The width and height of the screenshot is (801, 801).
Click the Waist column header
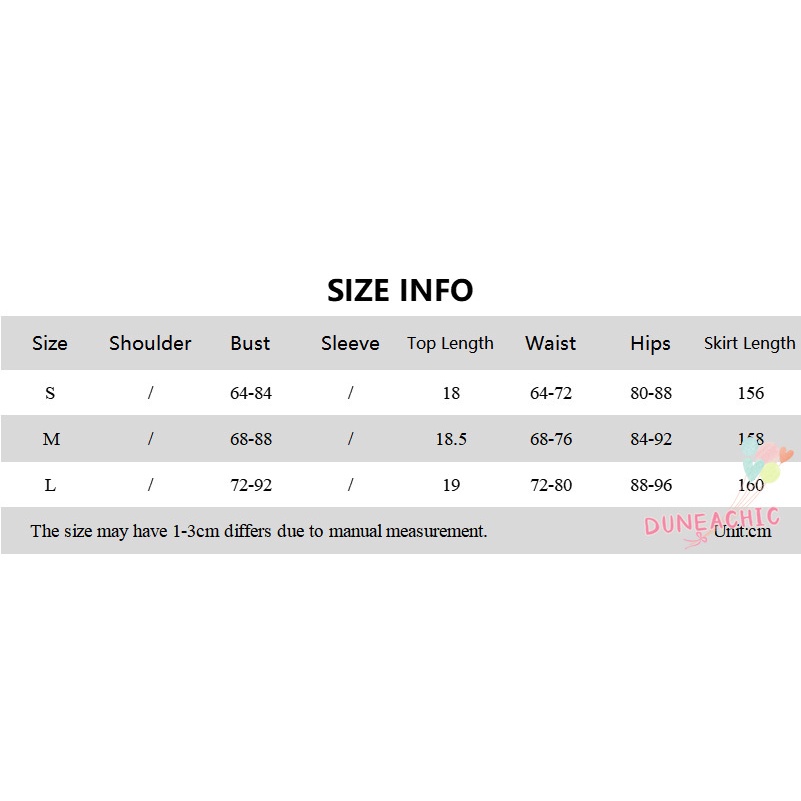pyautogui.click(x=550, y=343)
